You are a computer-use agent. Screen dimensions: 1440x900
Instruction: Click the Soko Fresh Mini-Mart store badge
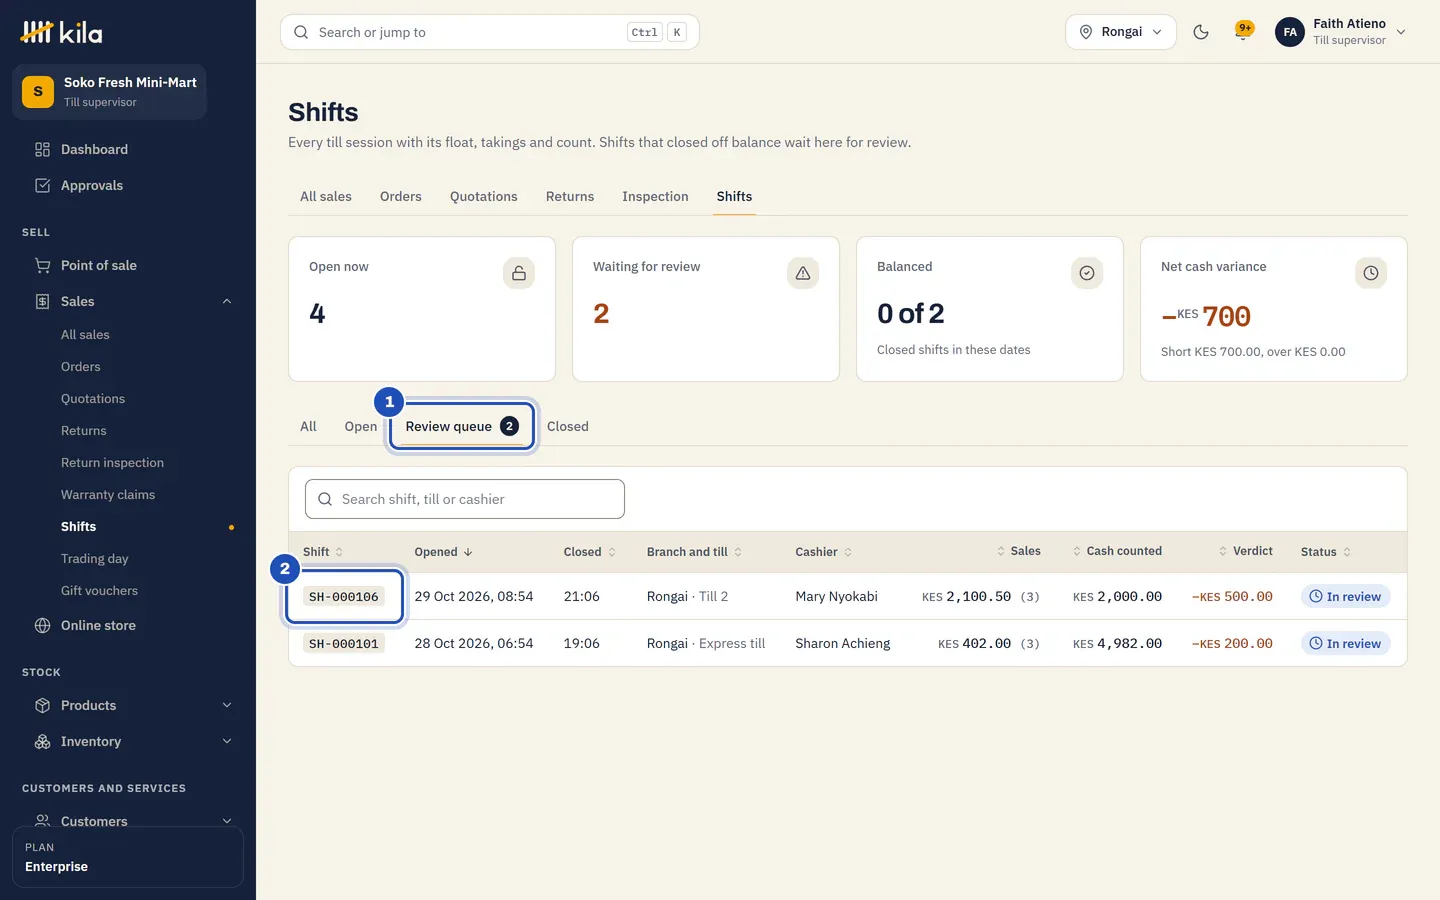(x=38, y=92)
